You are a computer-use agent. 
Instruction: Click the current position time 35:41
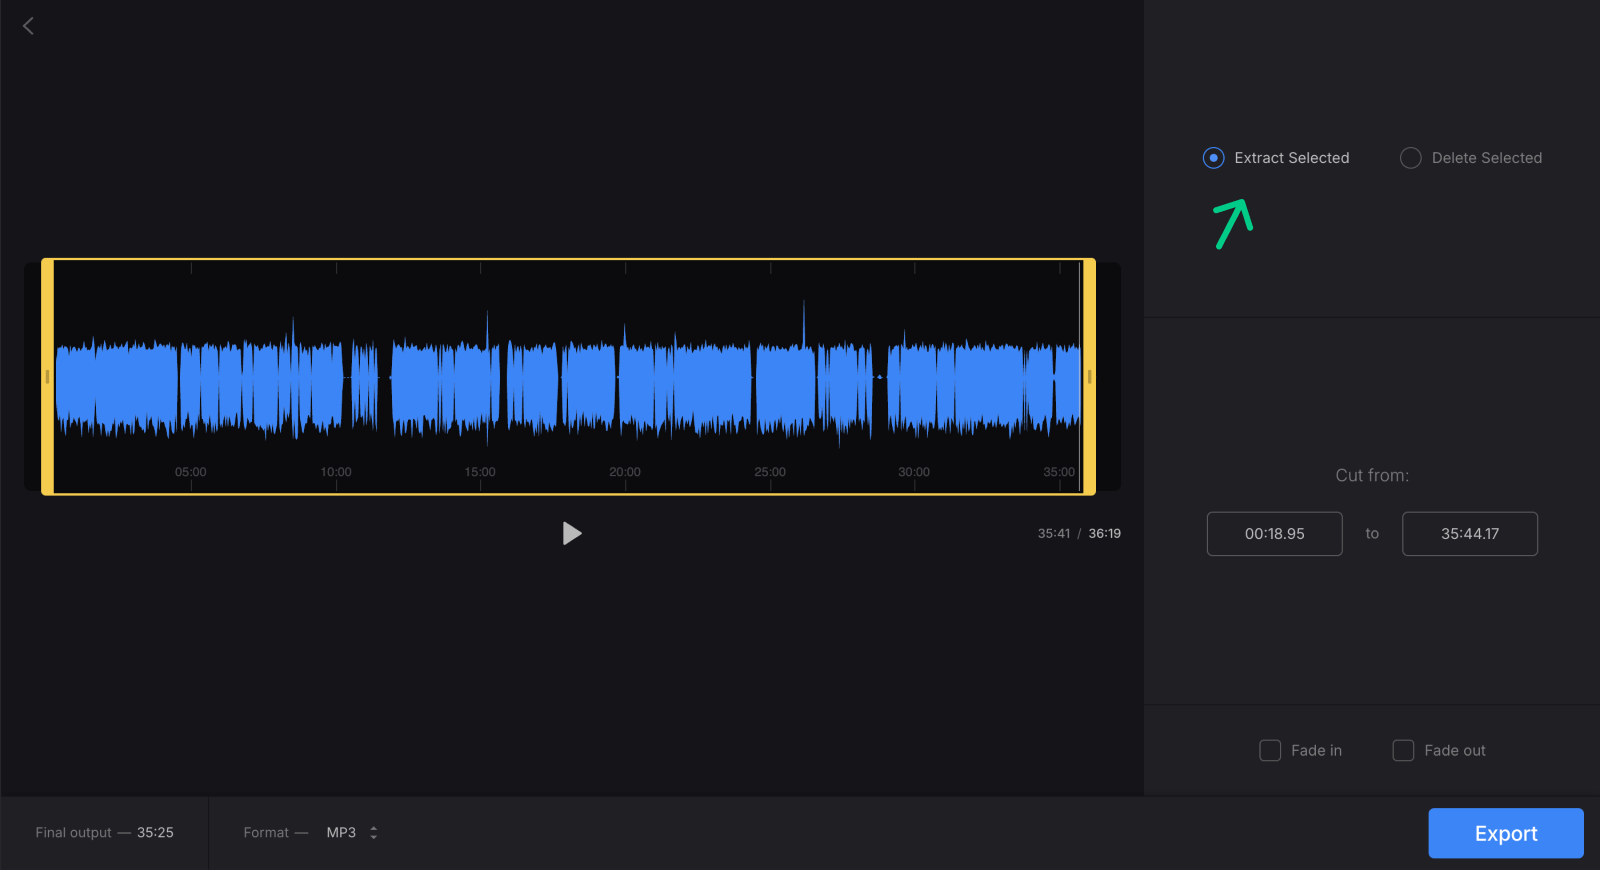(x=1054, y=534)
